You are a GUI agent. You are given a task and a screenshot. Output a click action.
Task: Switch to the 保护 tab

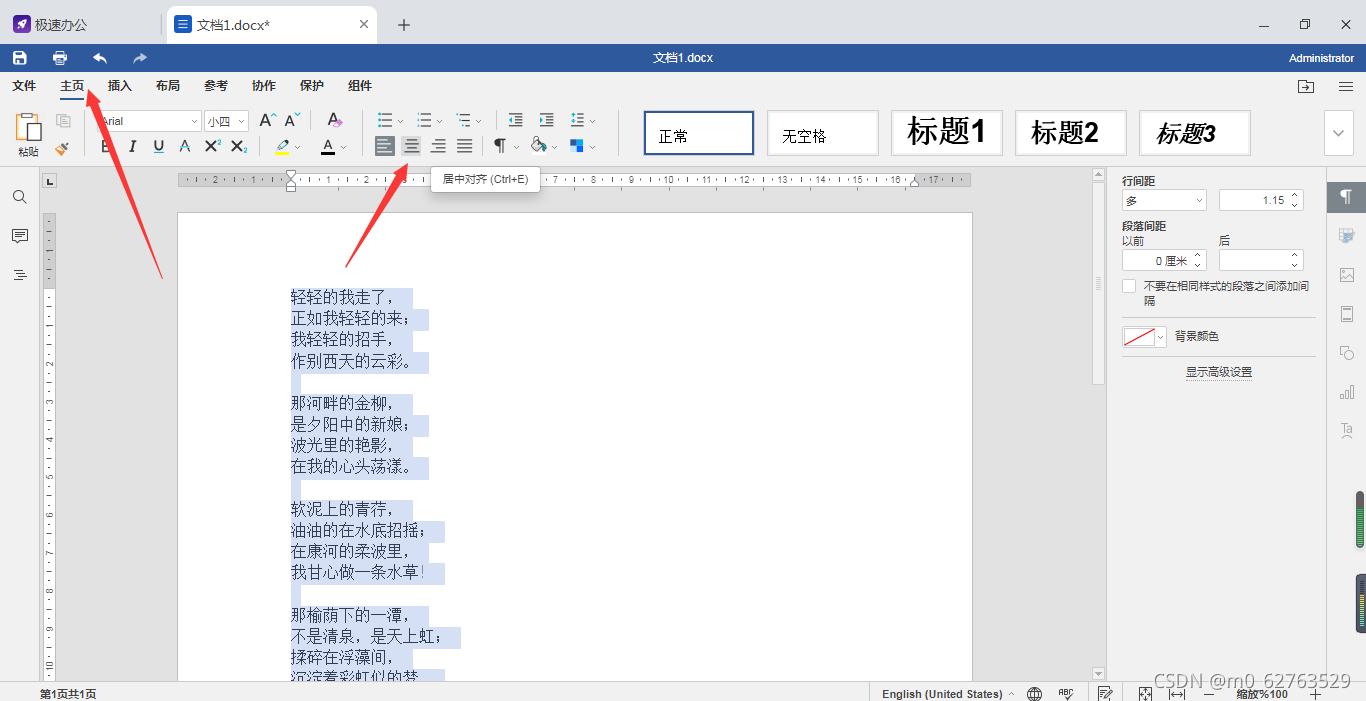(x=312, y=86)
